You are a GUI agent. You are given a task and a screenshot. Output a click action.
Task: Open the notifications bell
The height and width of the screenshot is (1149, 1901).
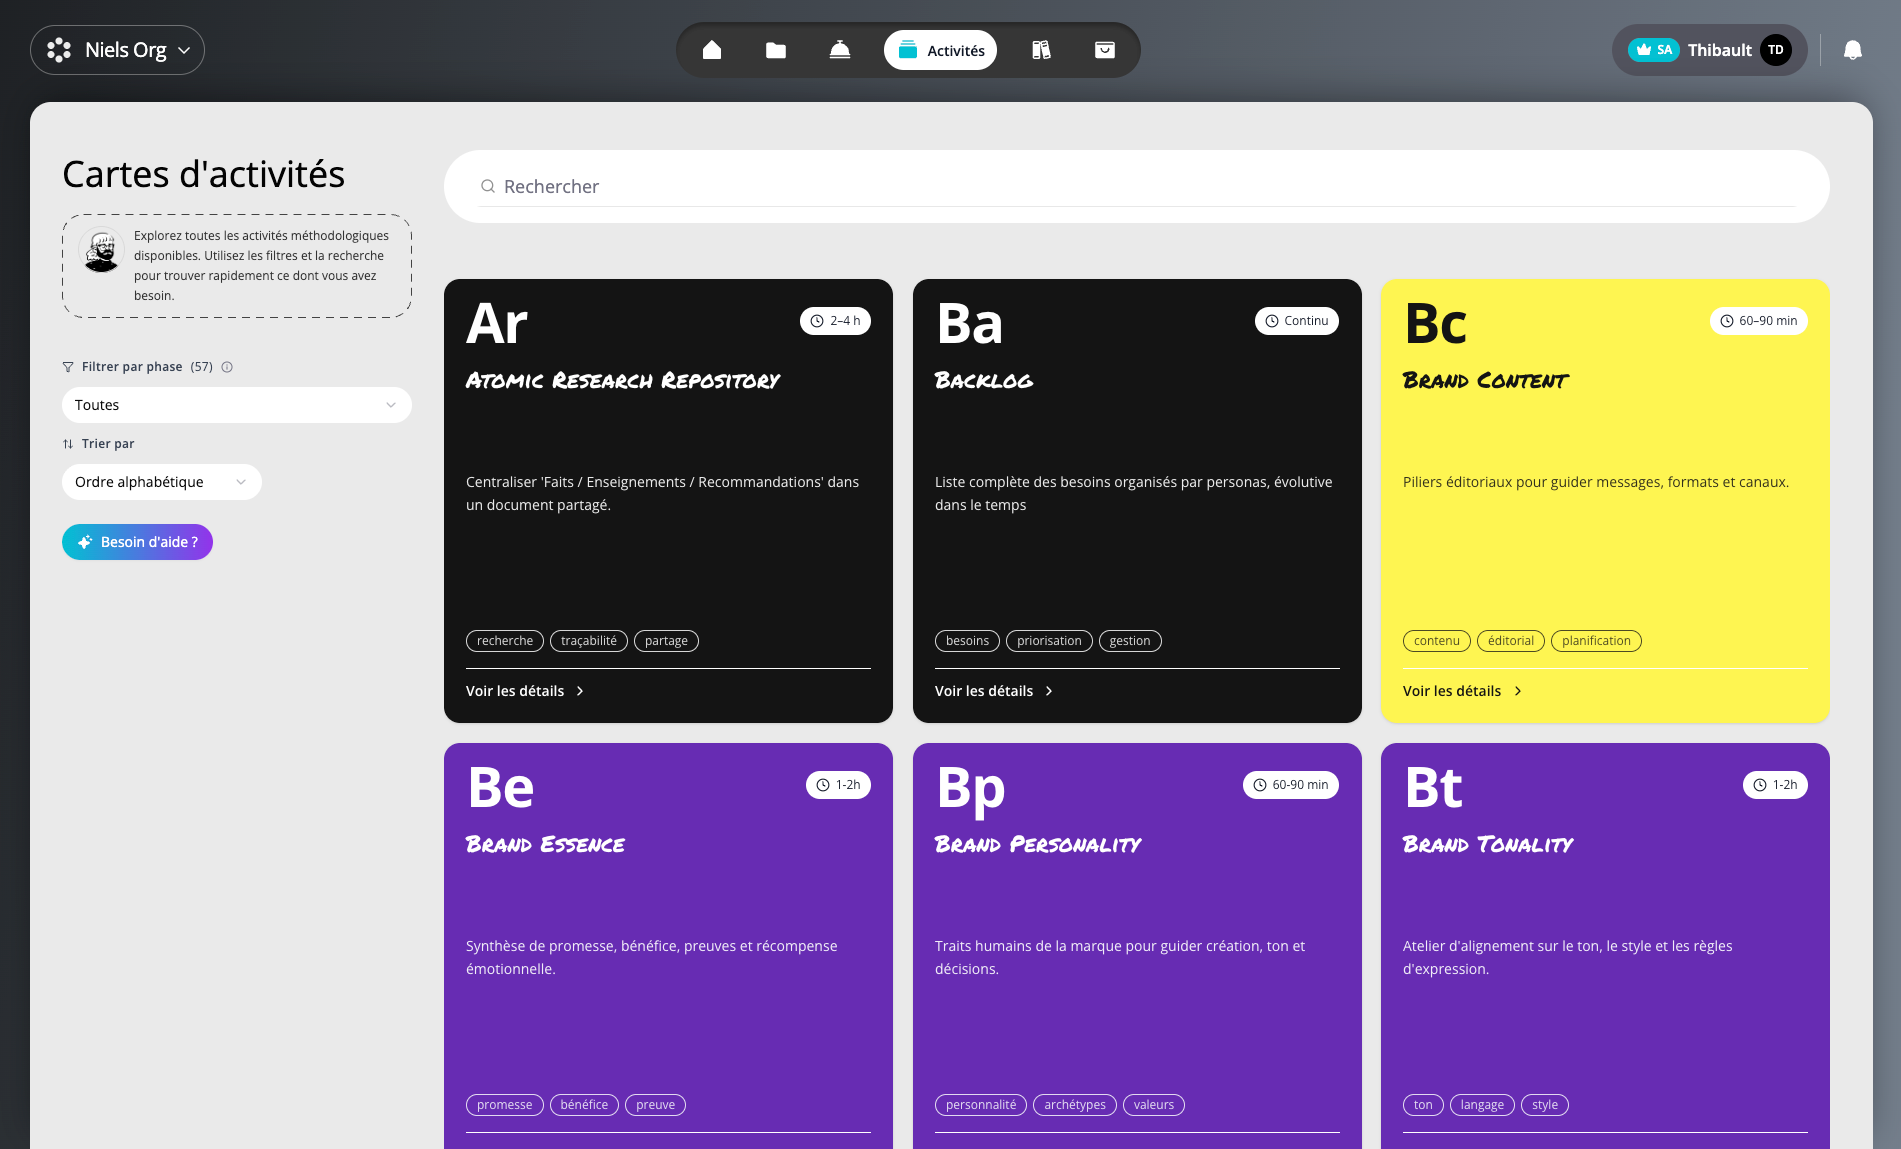[1852, 50]
